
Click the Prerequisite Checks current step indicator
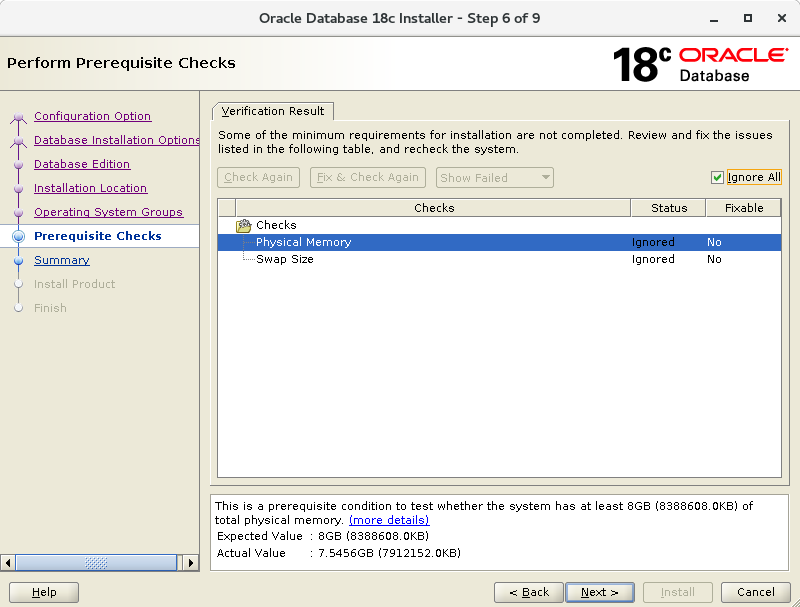click(19, 236)
